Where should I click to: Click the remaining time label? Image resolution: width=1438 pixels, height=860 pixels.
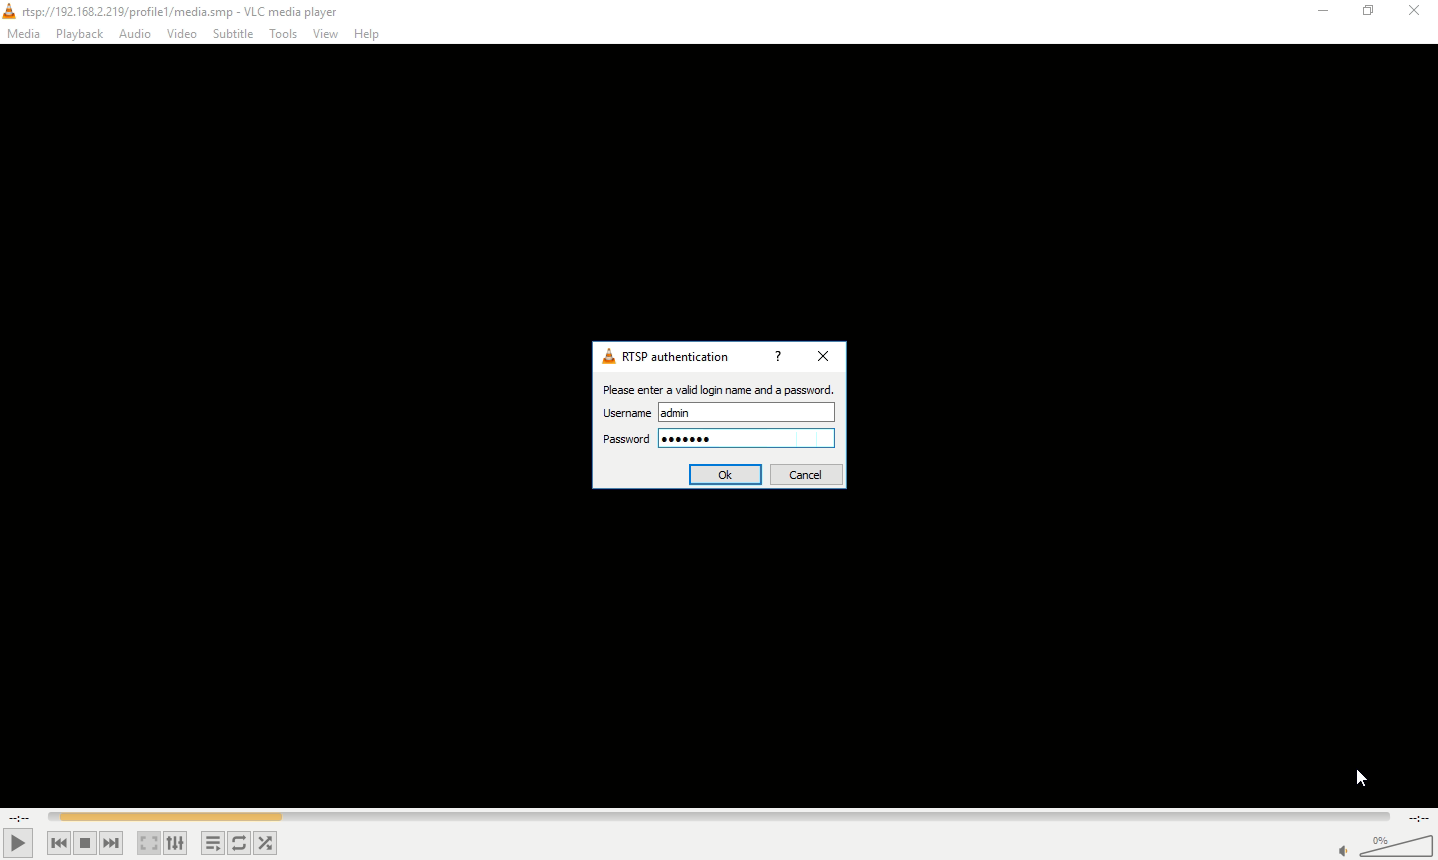click(x=1418, y=818)
